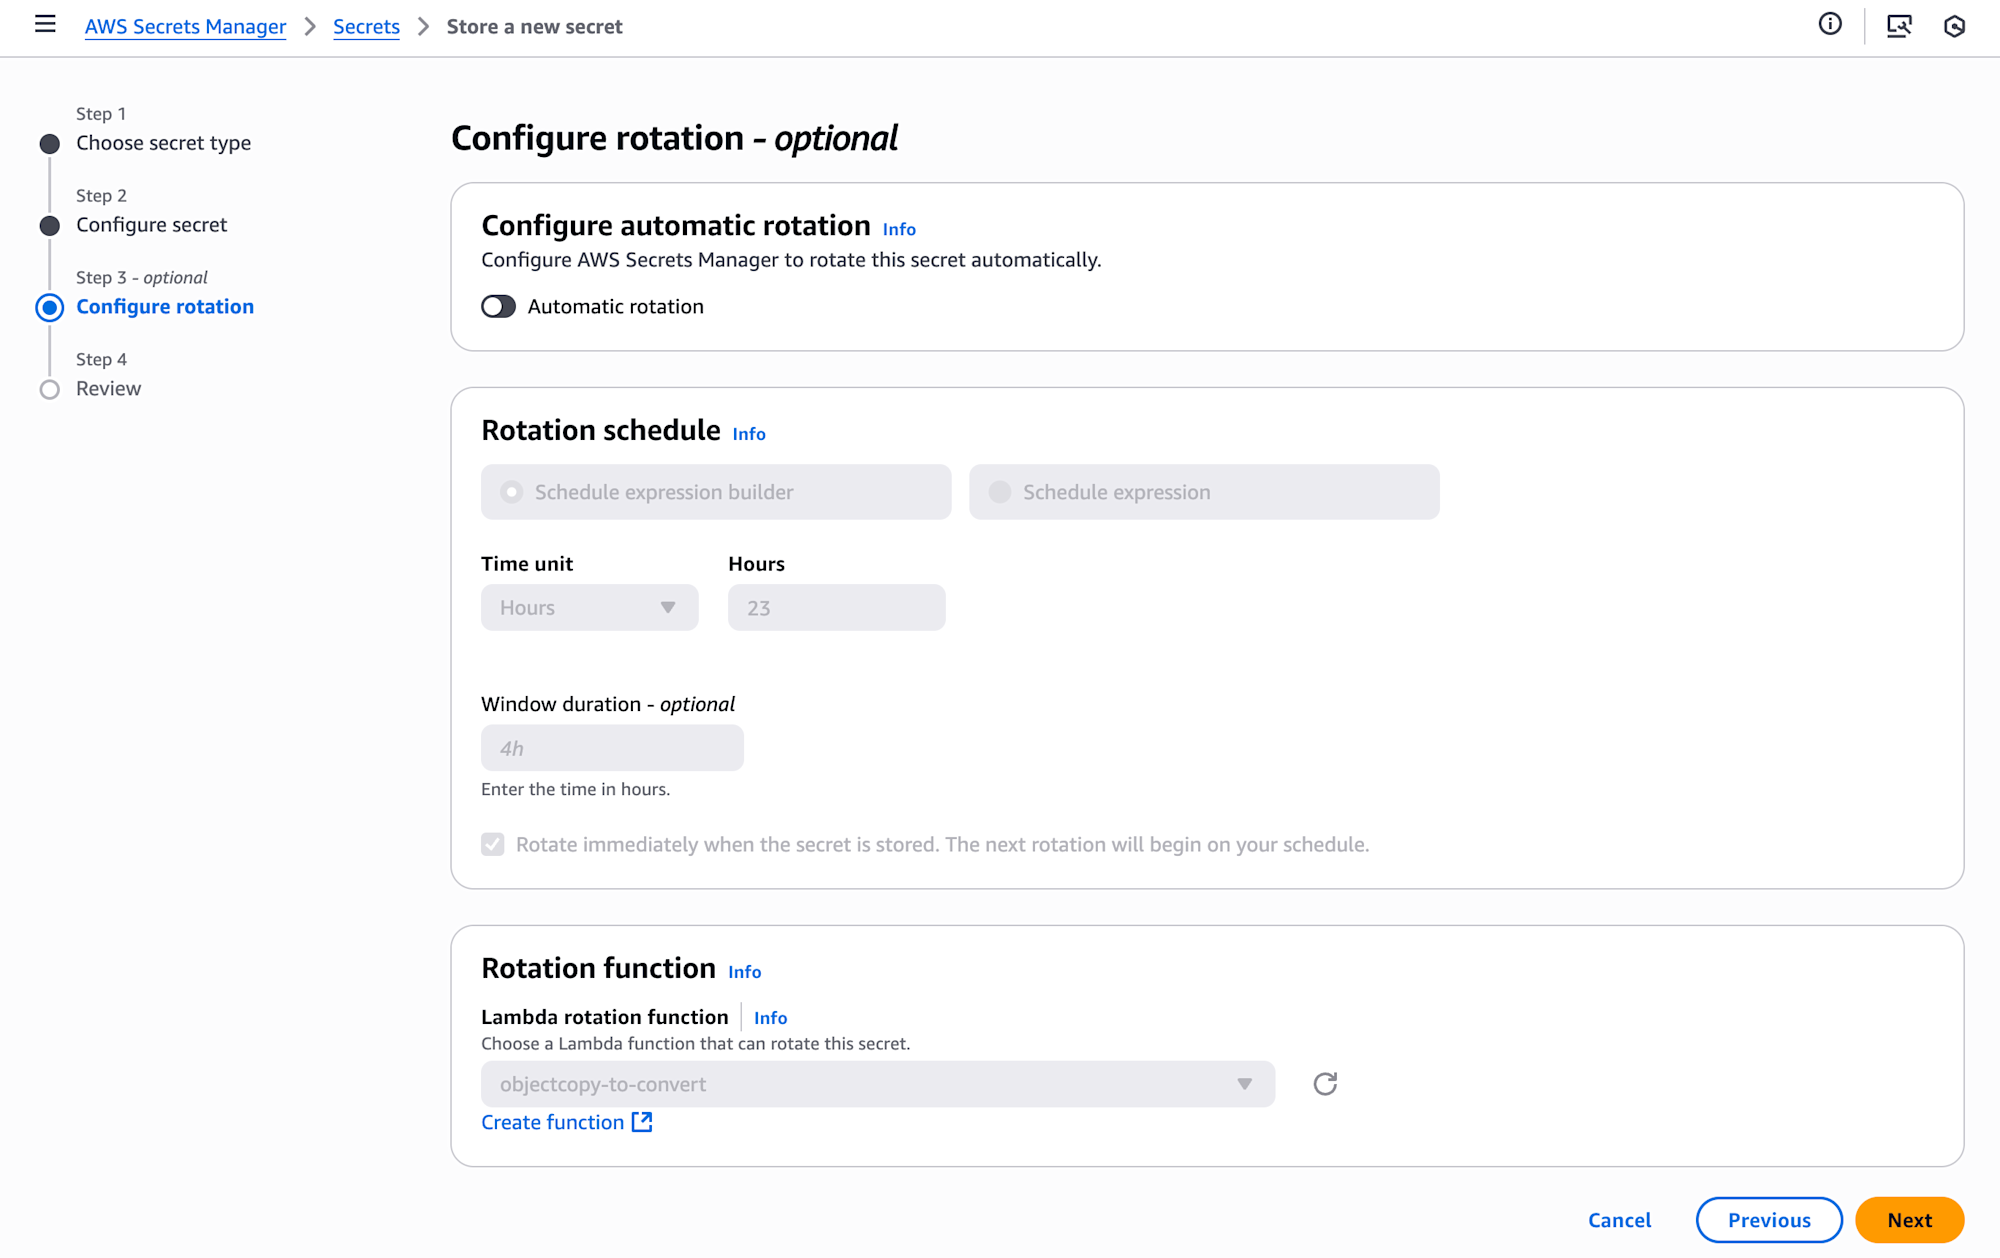Viewport: 2000px width, 1258px height.
Task: Click the info circle icon in header
Action: pyautogui.click(x=1829, y=25)
